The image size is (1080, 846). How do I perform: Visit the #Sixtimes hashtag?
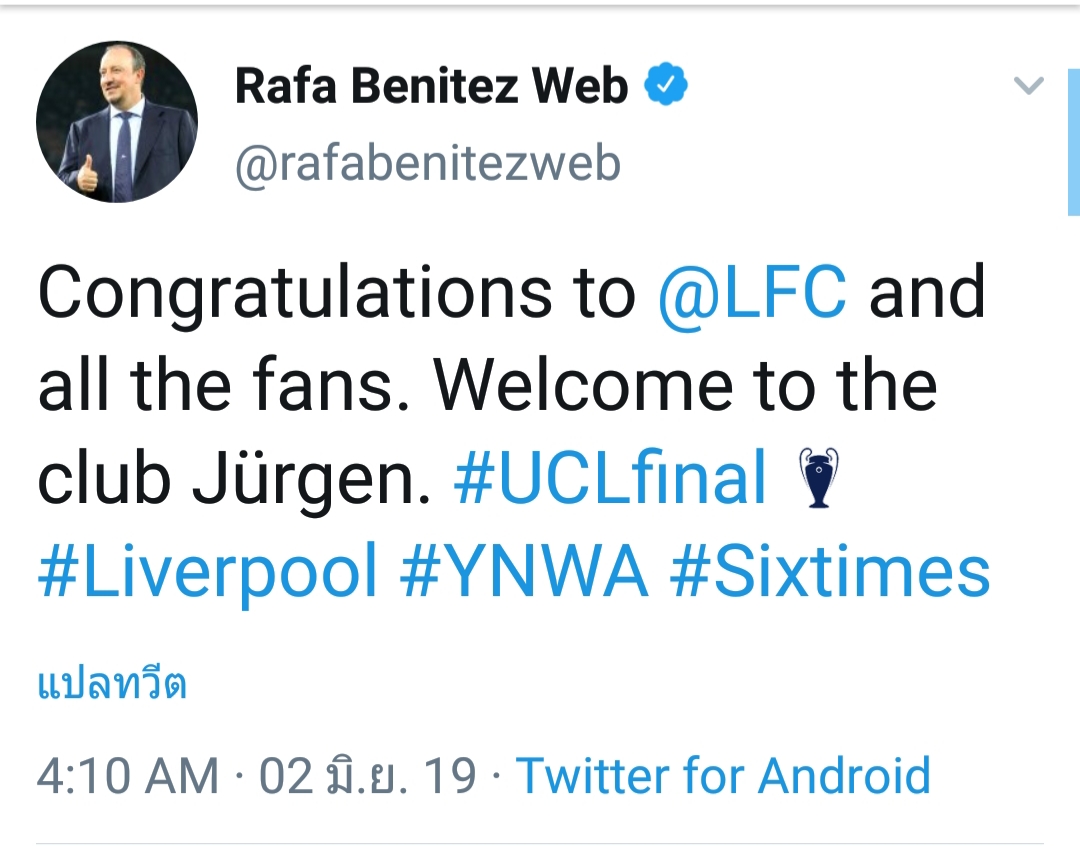tap(830, 573)
